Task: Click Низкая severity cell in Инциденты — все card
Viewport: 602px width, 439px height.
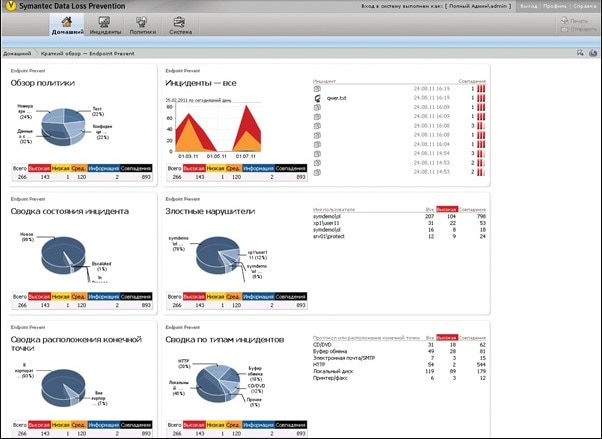Action: pyautogui.click(x=215, y=168)
